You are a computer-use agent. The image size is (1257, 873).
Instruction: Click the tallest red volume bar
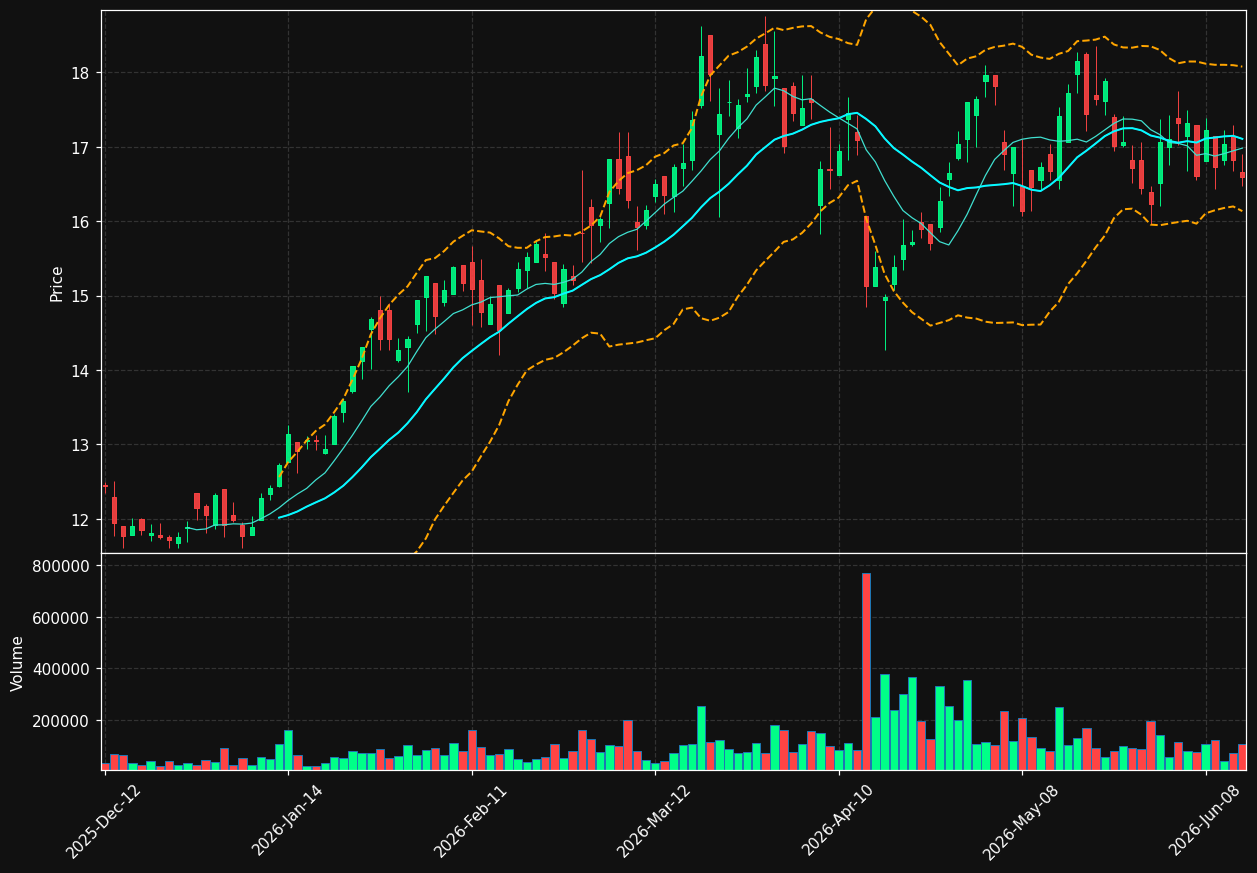(x=866, y=671)
